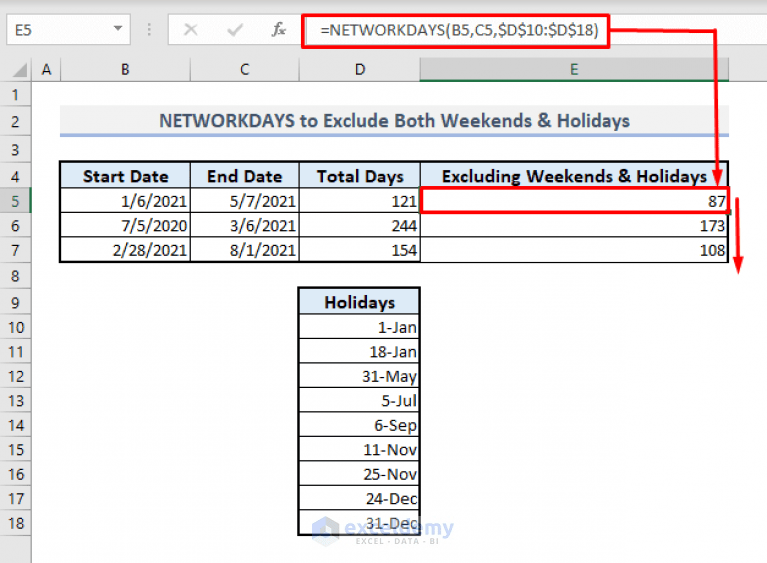This screenshot has height=563, width=767.
Task: Select Total Days cell showing 121
Action: coord(360,201)
